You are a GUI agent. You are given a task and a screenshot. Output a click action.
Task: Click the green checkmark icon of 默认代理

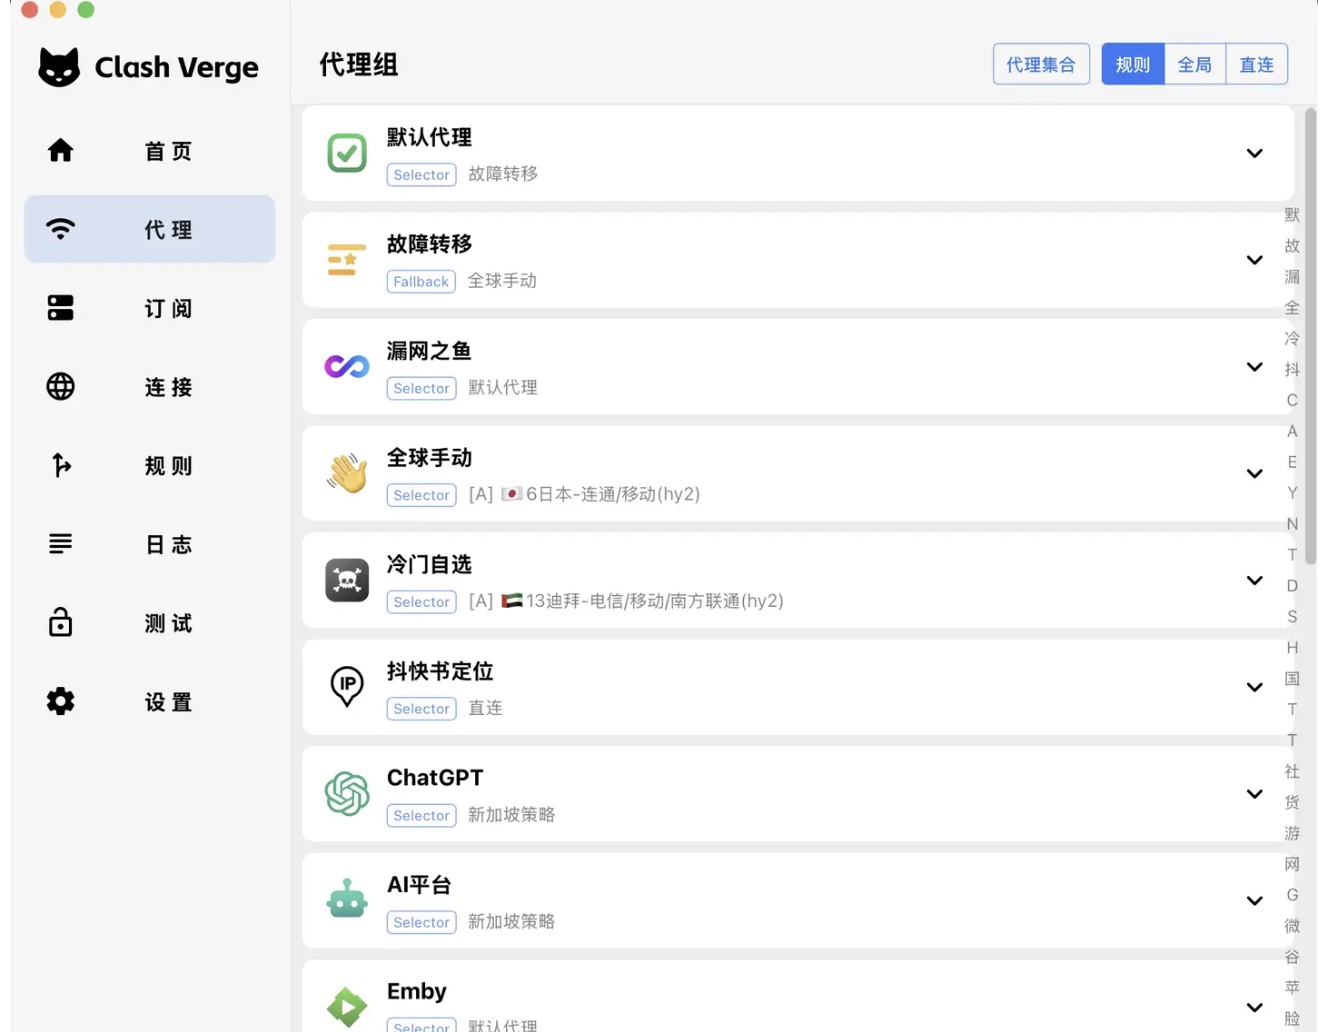pos(347,153)
